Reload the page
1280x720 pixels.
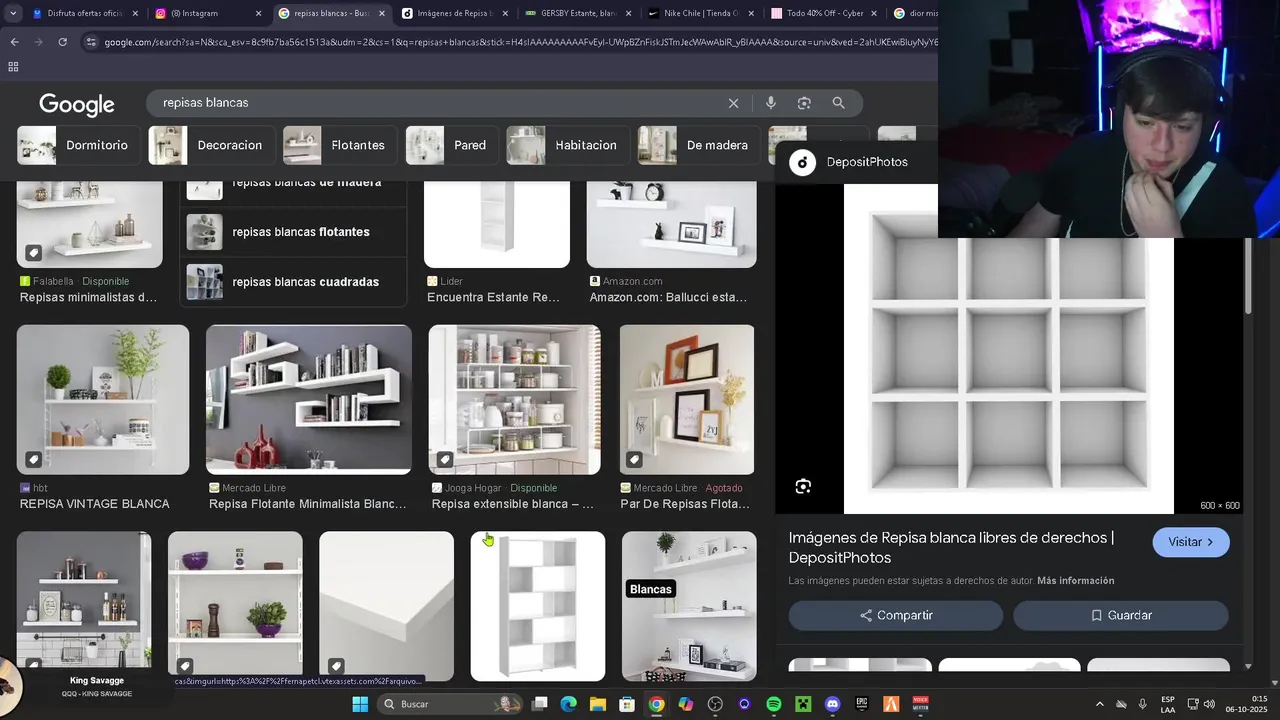tap(62, 42)
